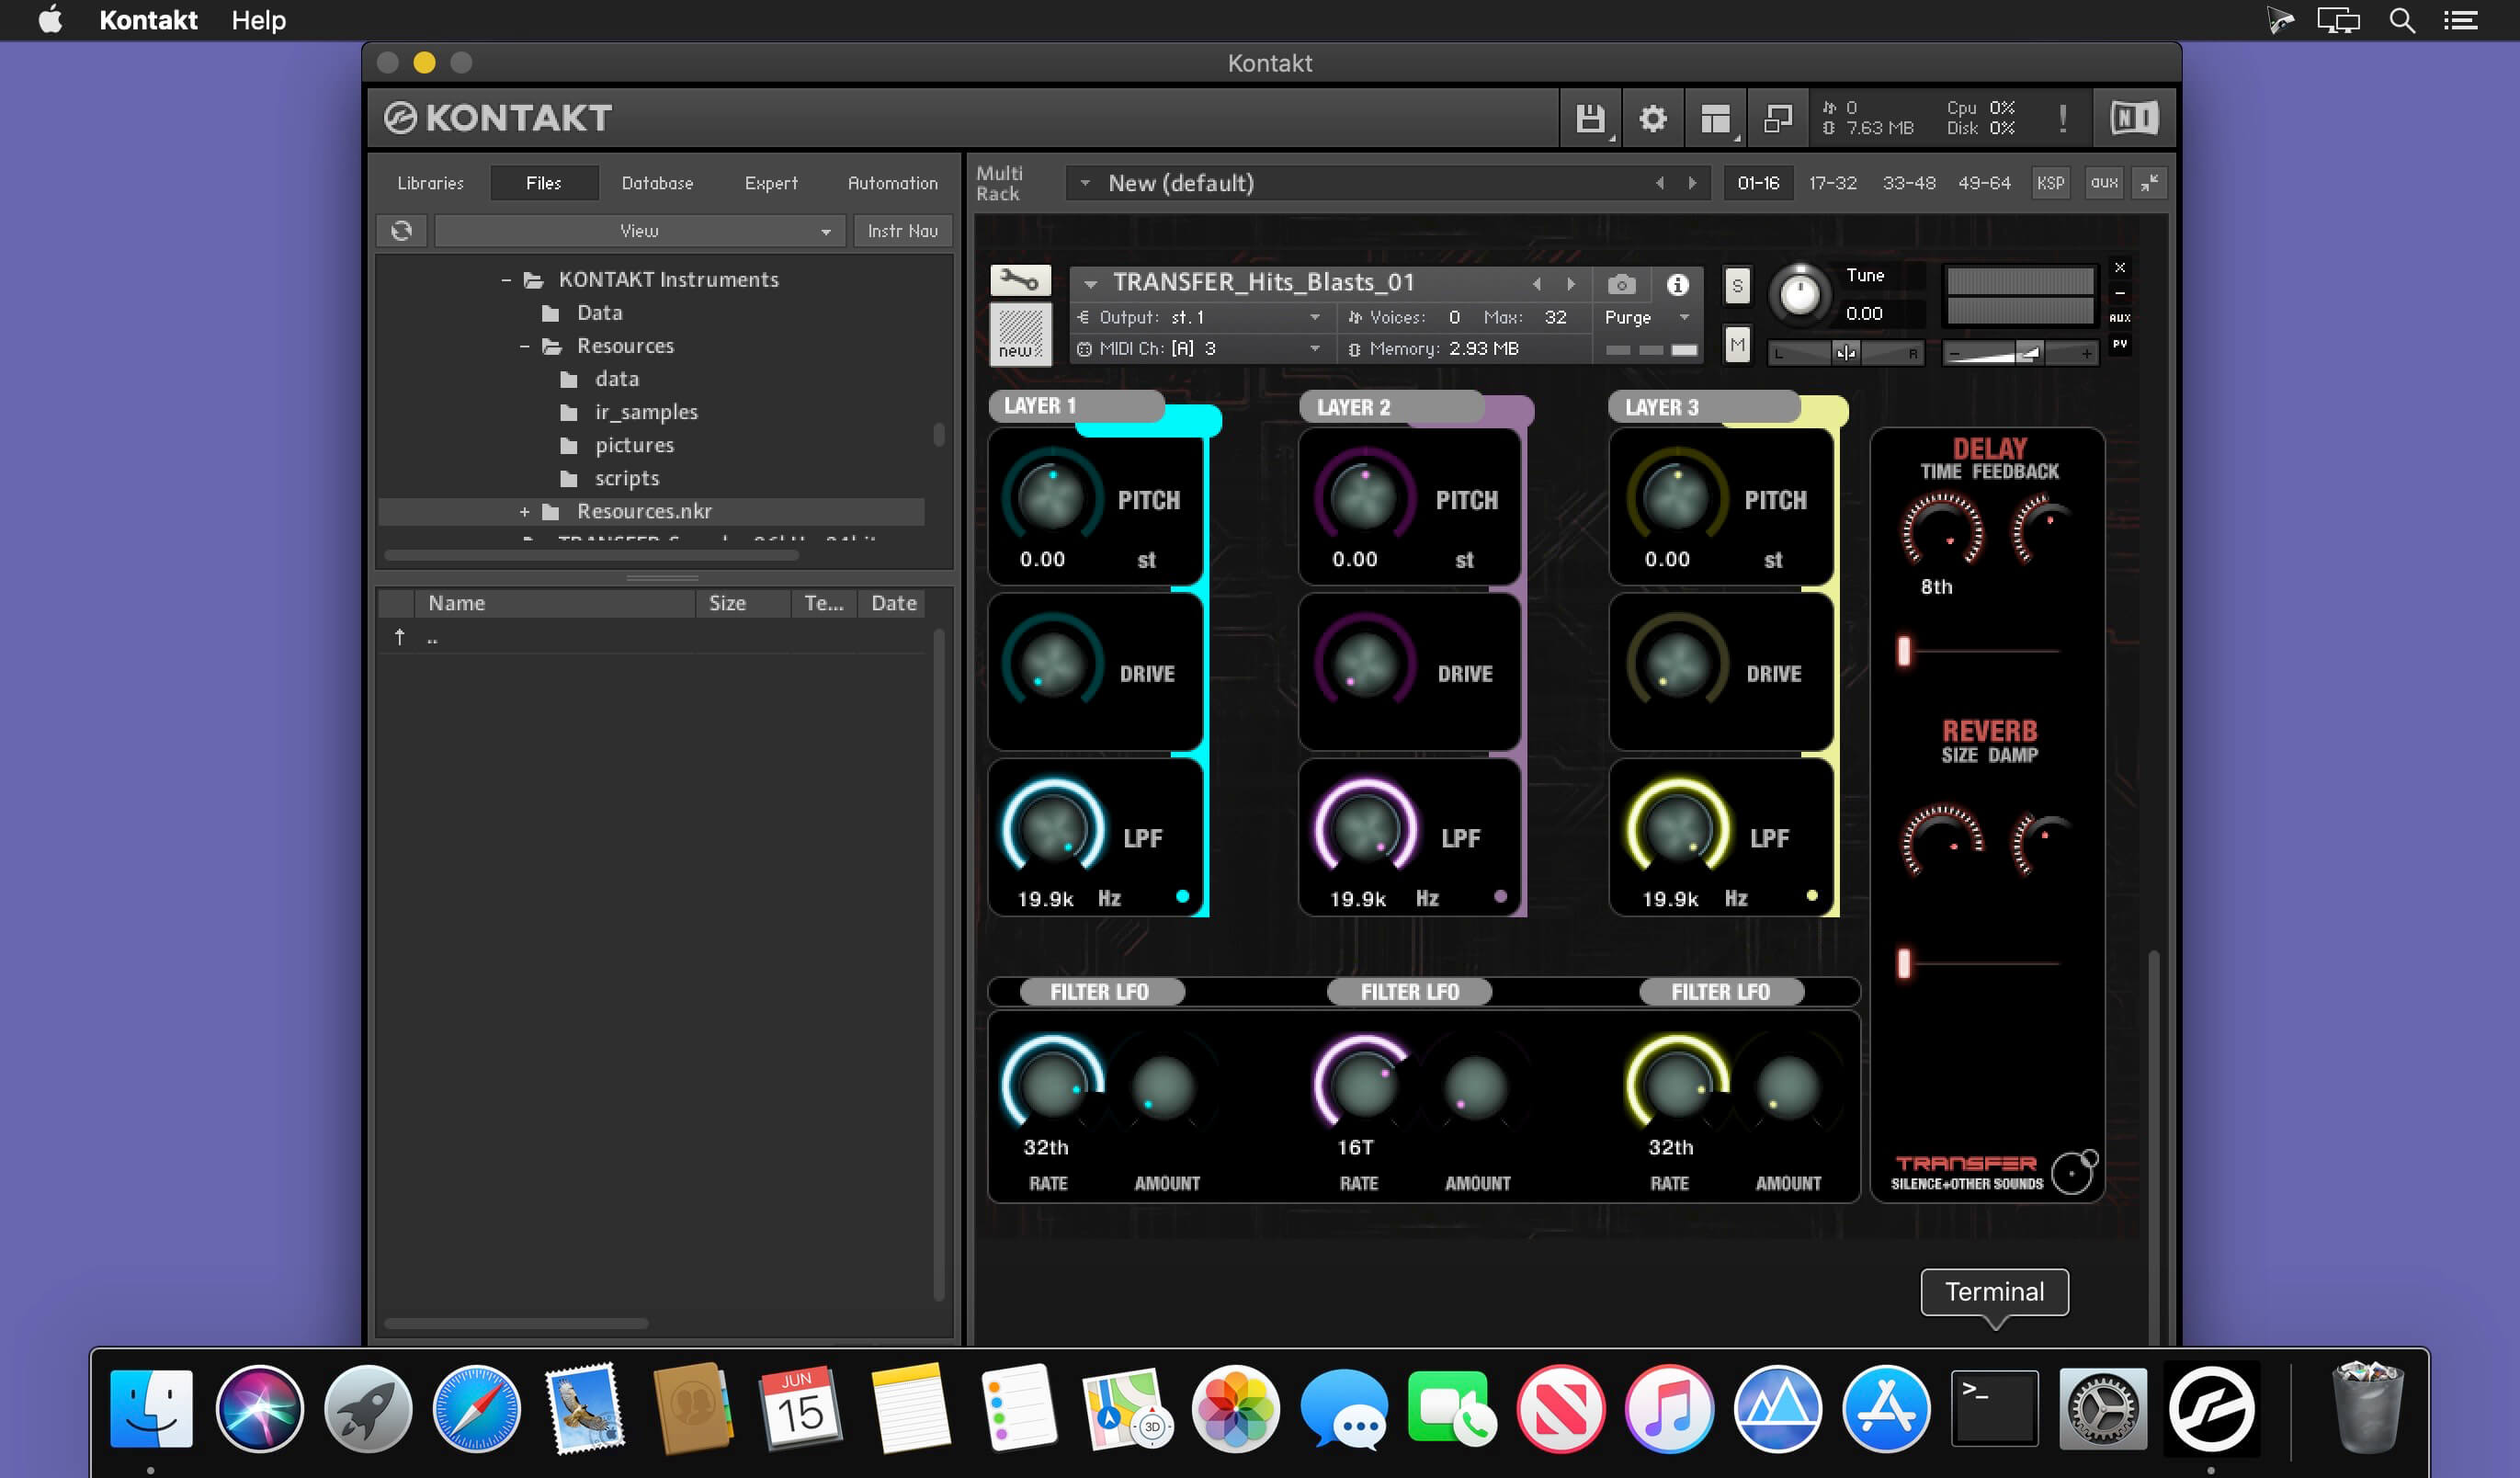Toggle the instrument PV button

2120,344
